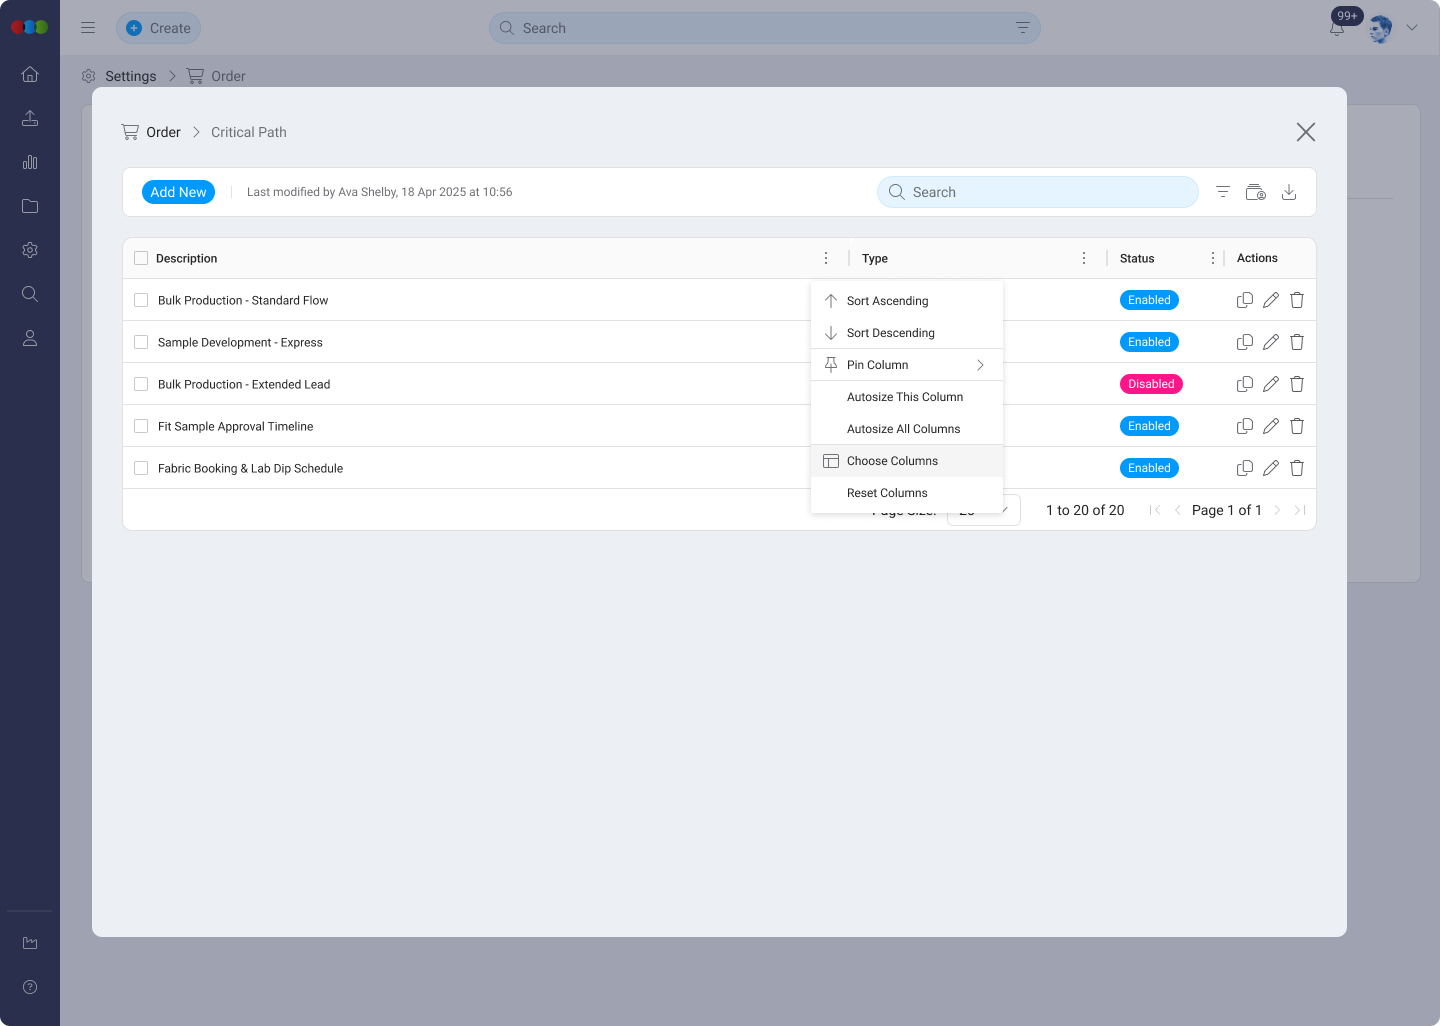Select the settings gear icon in sidebar

(x=30, y=250)
